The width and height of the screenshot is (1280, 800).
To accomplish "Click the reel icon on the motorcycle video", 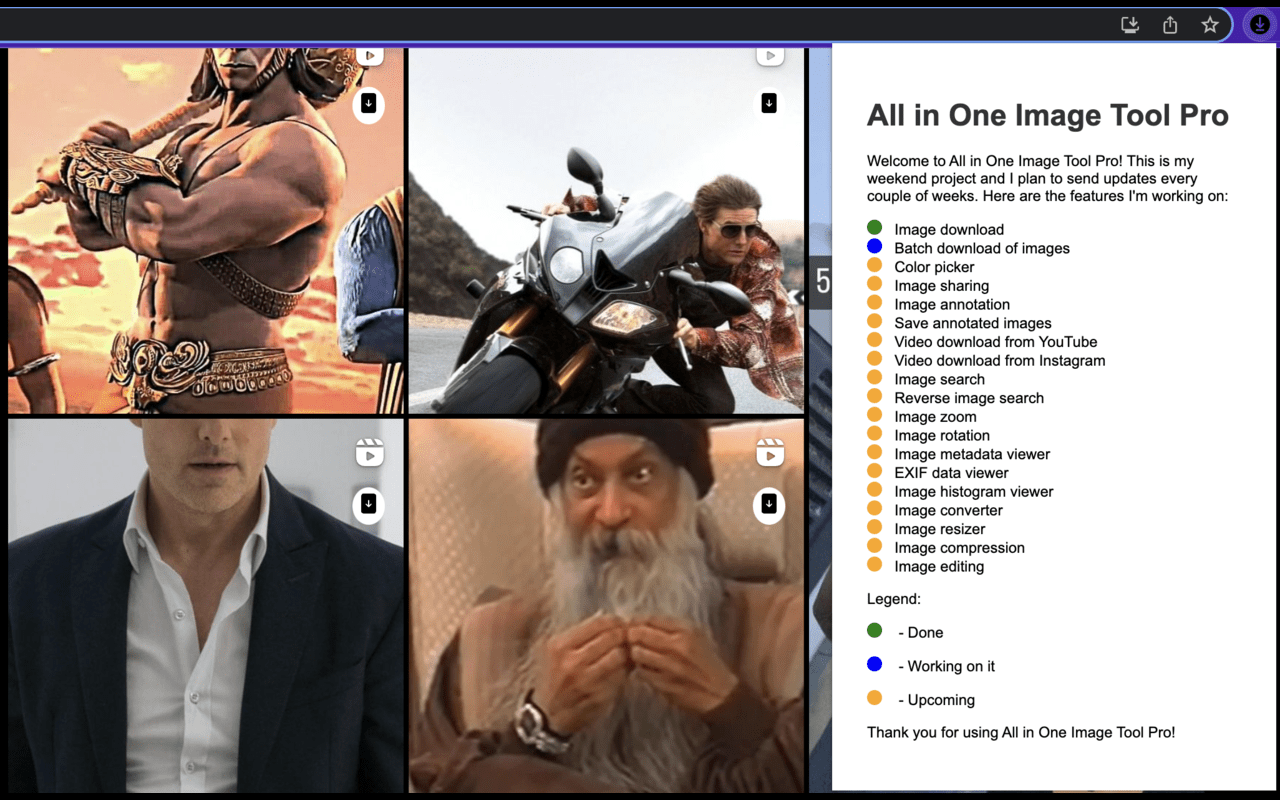I will click(x=770, y=55).
